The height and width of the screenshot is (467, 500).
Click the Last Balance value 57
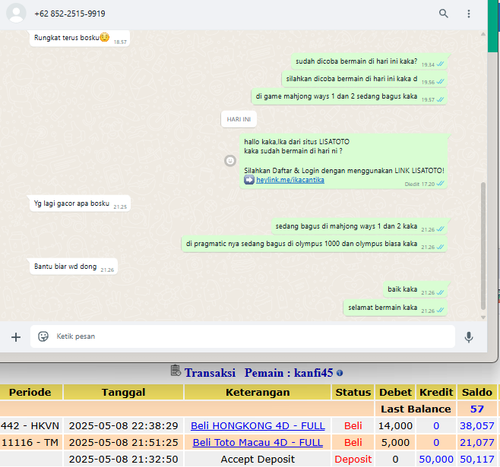[477, 409]
